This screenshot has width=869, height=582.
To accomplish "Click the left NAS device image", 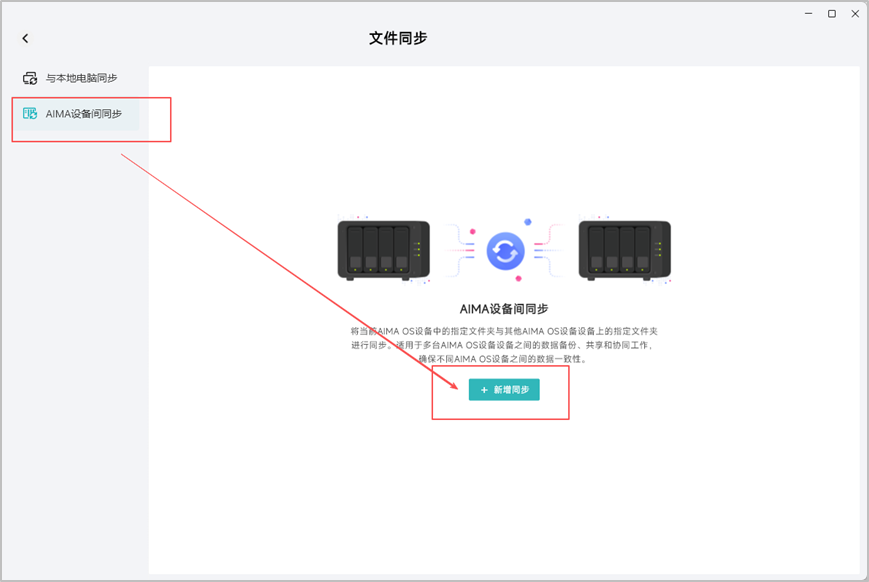I will pos(384,250).
